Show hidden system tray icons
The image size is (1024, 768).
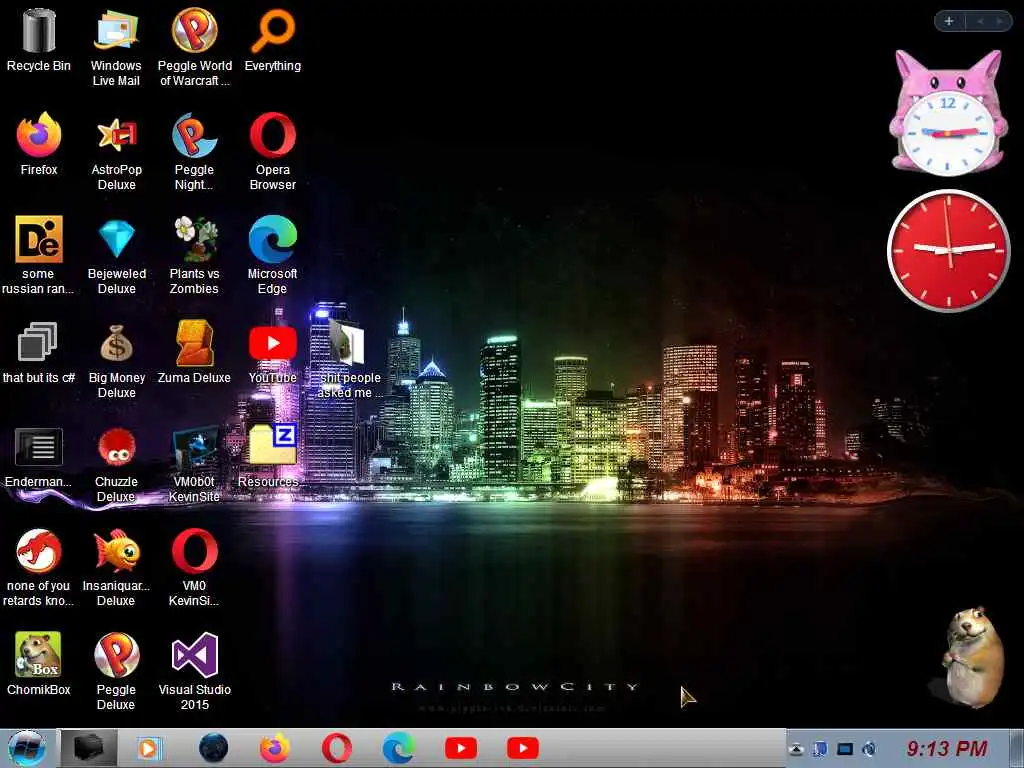click(x=795, y=749)
